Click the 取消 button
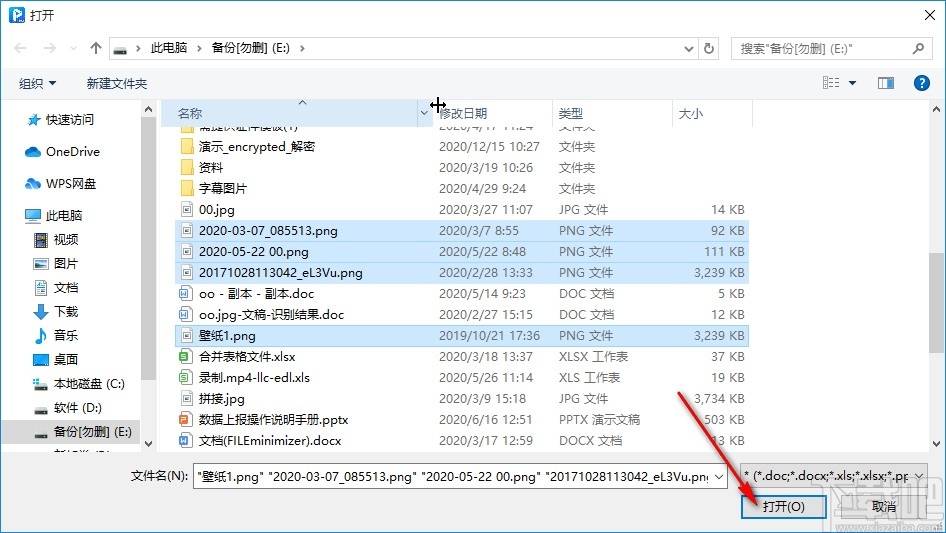 pyautogui.click(x=884, y=506)
